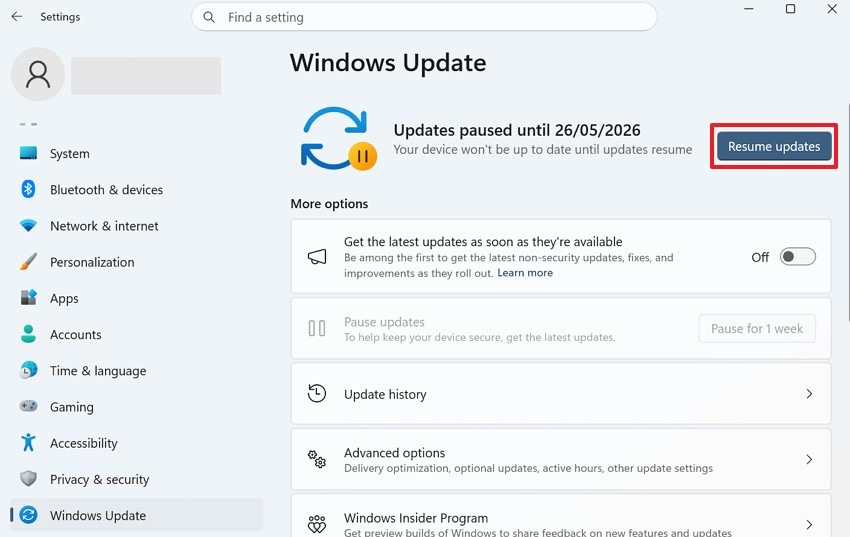Click the Windows Update sidebar sync icon
This screenshot has width=850, height=537.
click(x=28, y=515)
